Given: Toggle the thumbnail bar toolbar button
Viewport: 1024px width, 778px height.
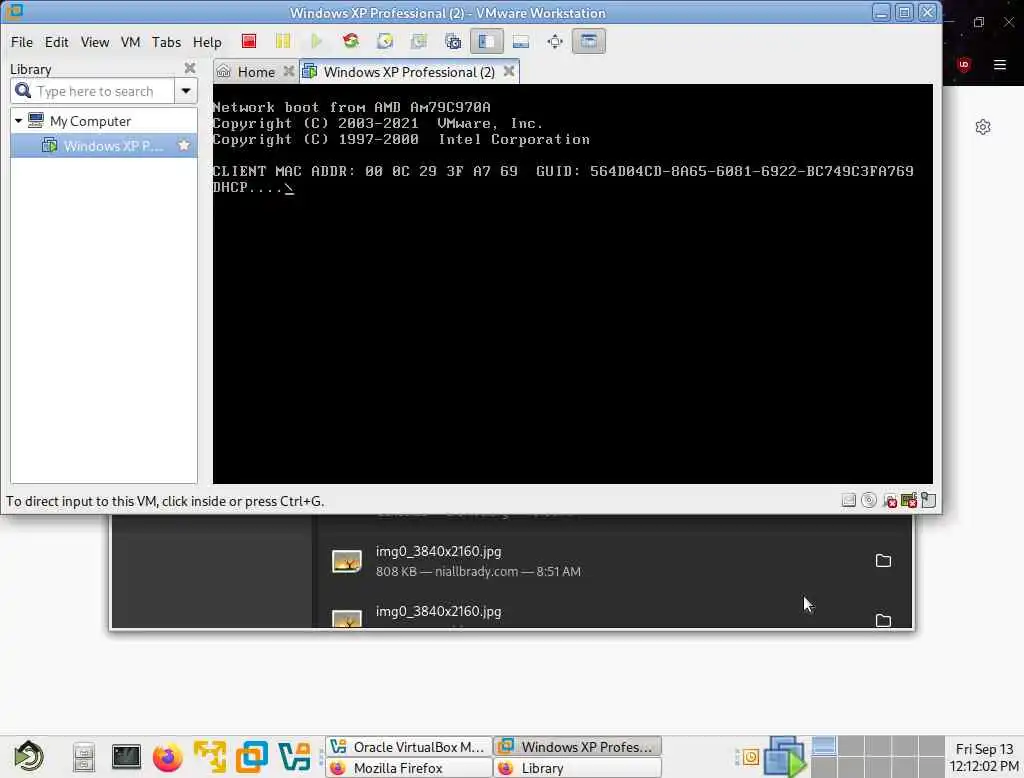Looking at the screenshot, I should pyautogui.click(x=520, y=41).
